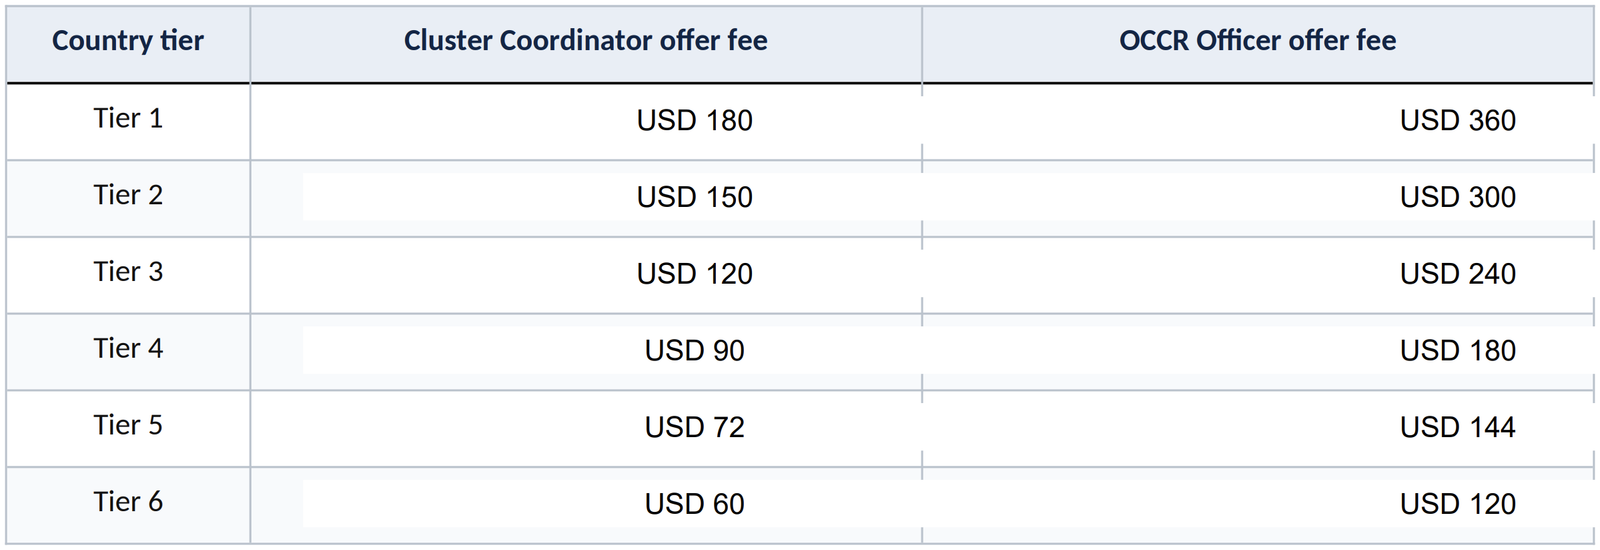Select the Tier 4 row label
1600x550 pixels.
click(x=128, y=348)
